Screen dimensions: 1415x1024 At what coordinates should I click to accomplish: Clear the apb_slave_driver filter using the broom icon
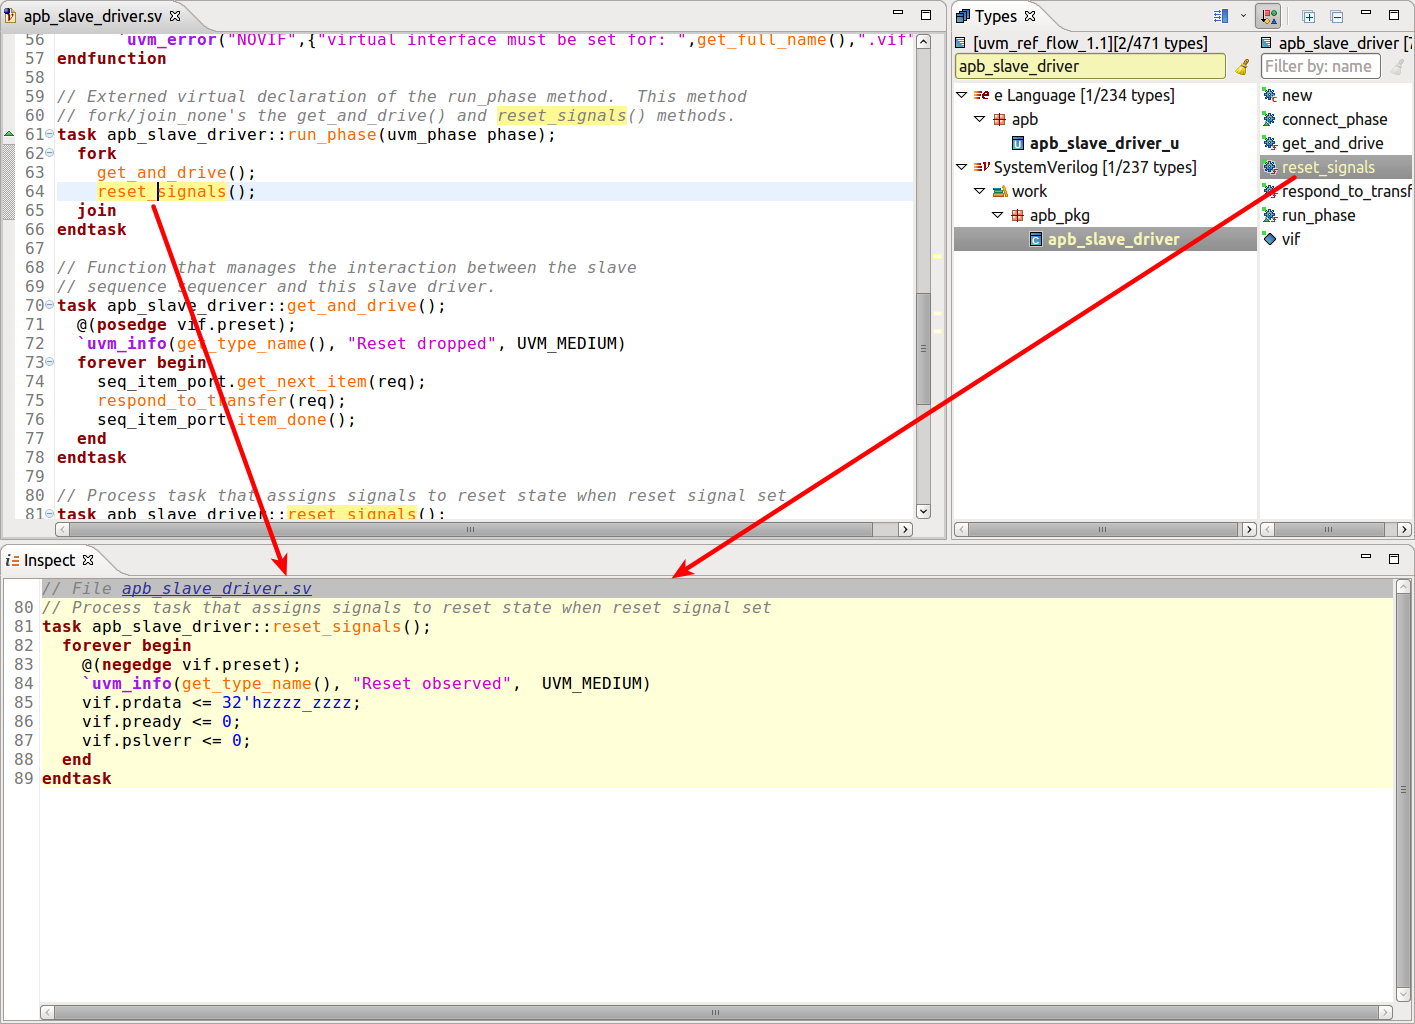[x=1242, y=66]
